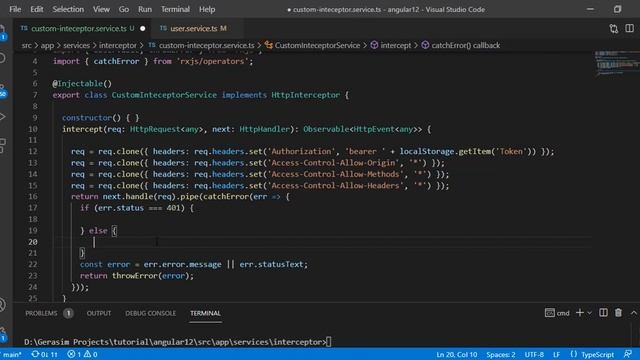Click 'catchError() callback' in breadcrumb

(461, 45)
